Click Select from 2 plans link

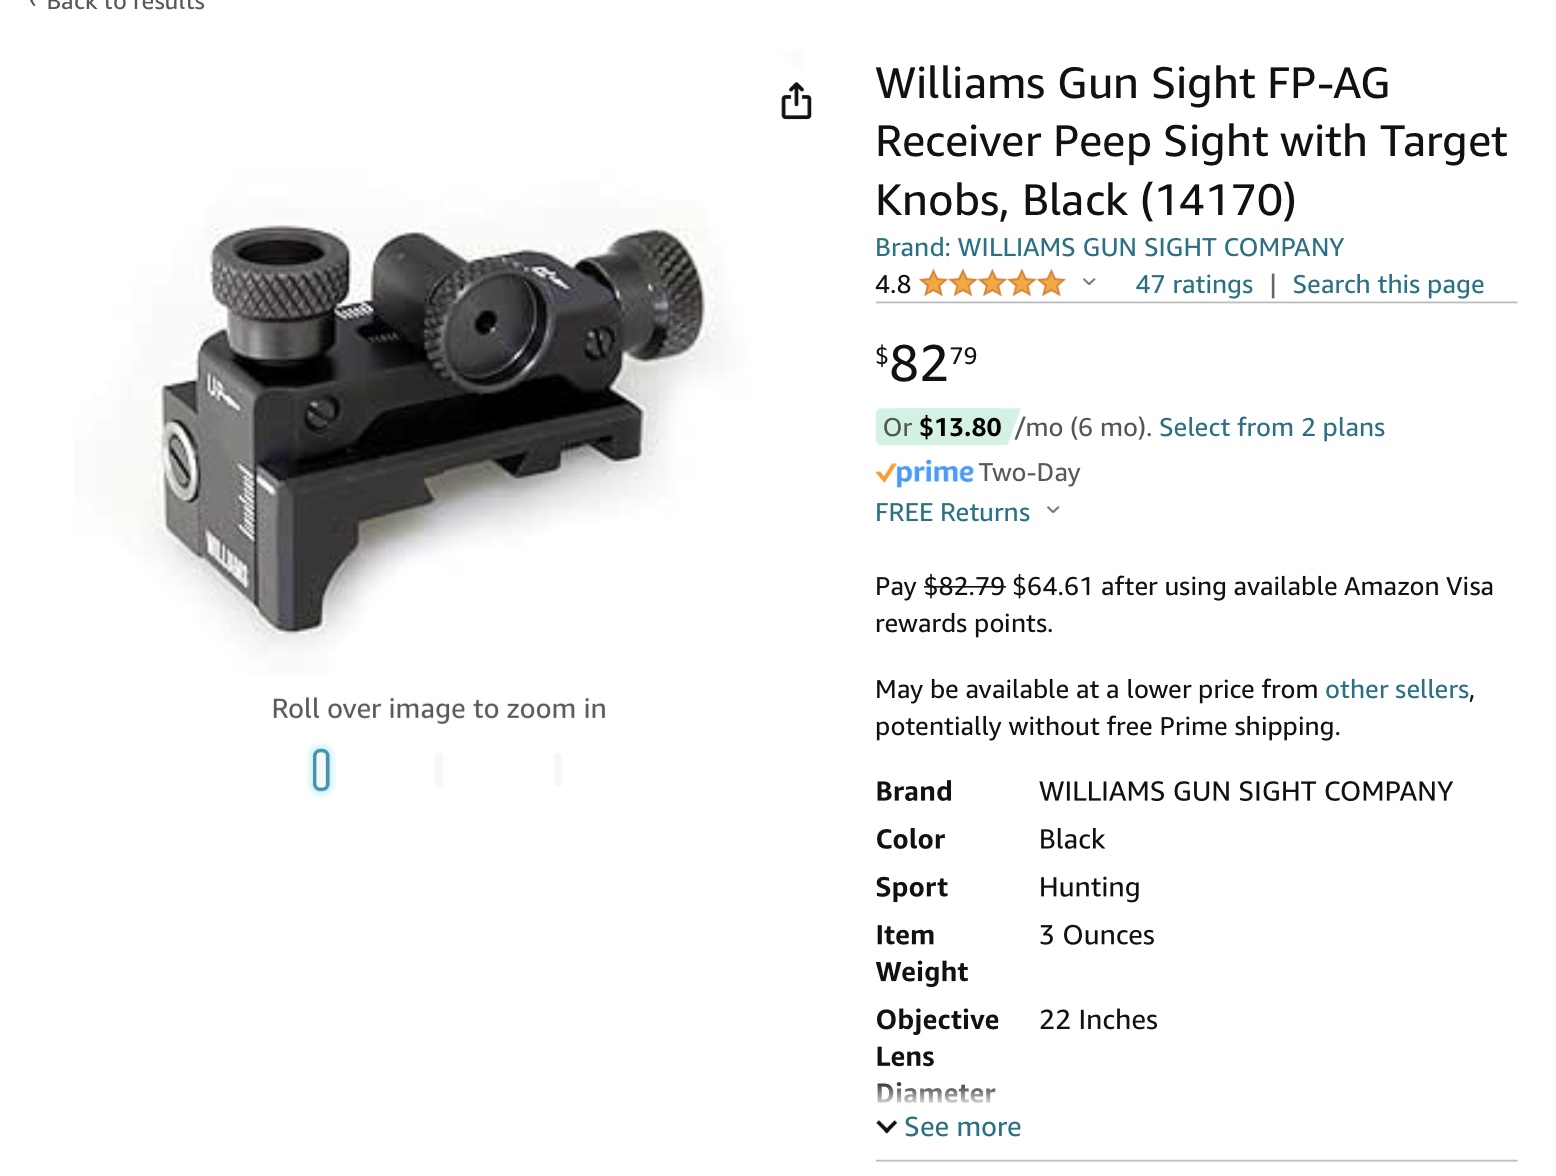click(1272, 428)
